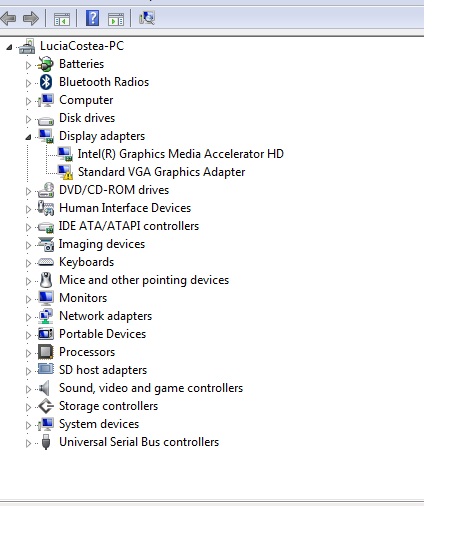Expand the Network adapters node
460x537 pixels.
pyautogui.click(x=28, y=317)
